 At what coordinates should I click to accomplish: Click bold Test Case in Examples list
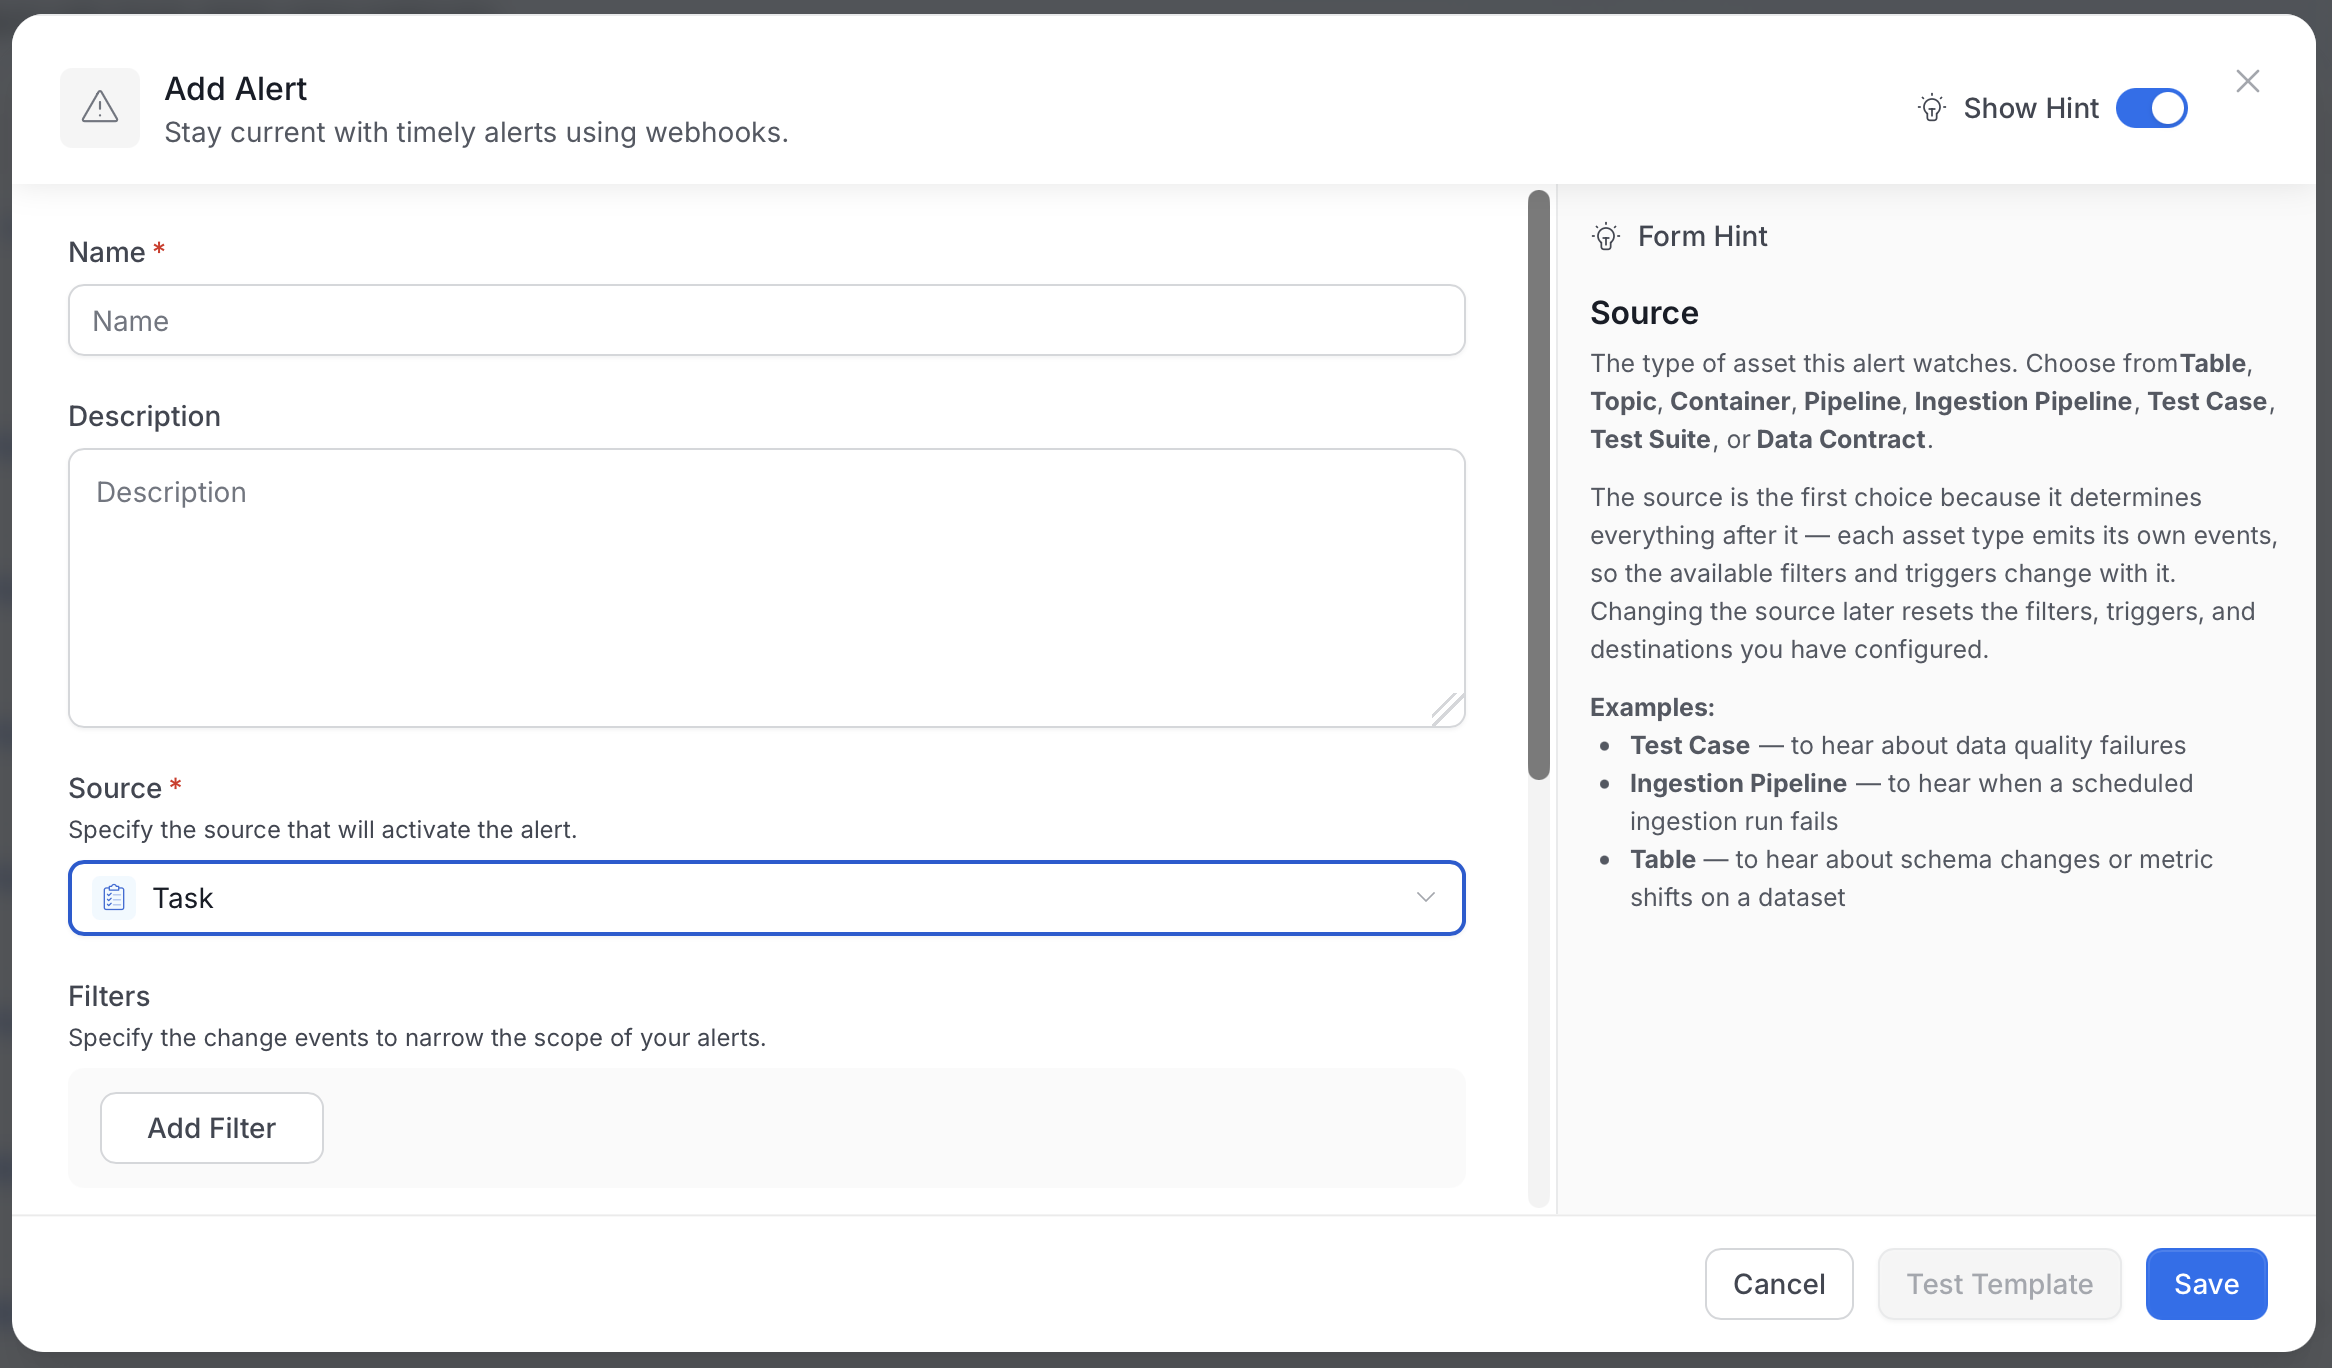pyautogui.click(x=1690, y=745)
